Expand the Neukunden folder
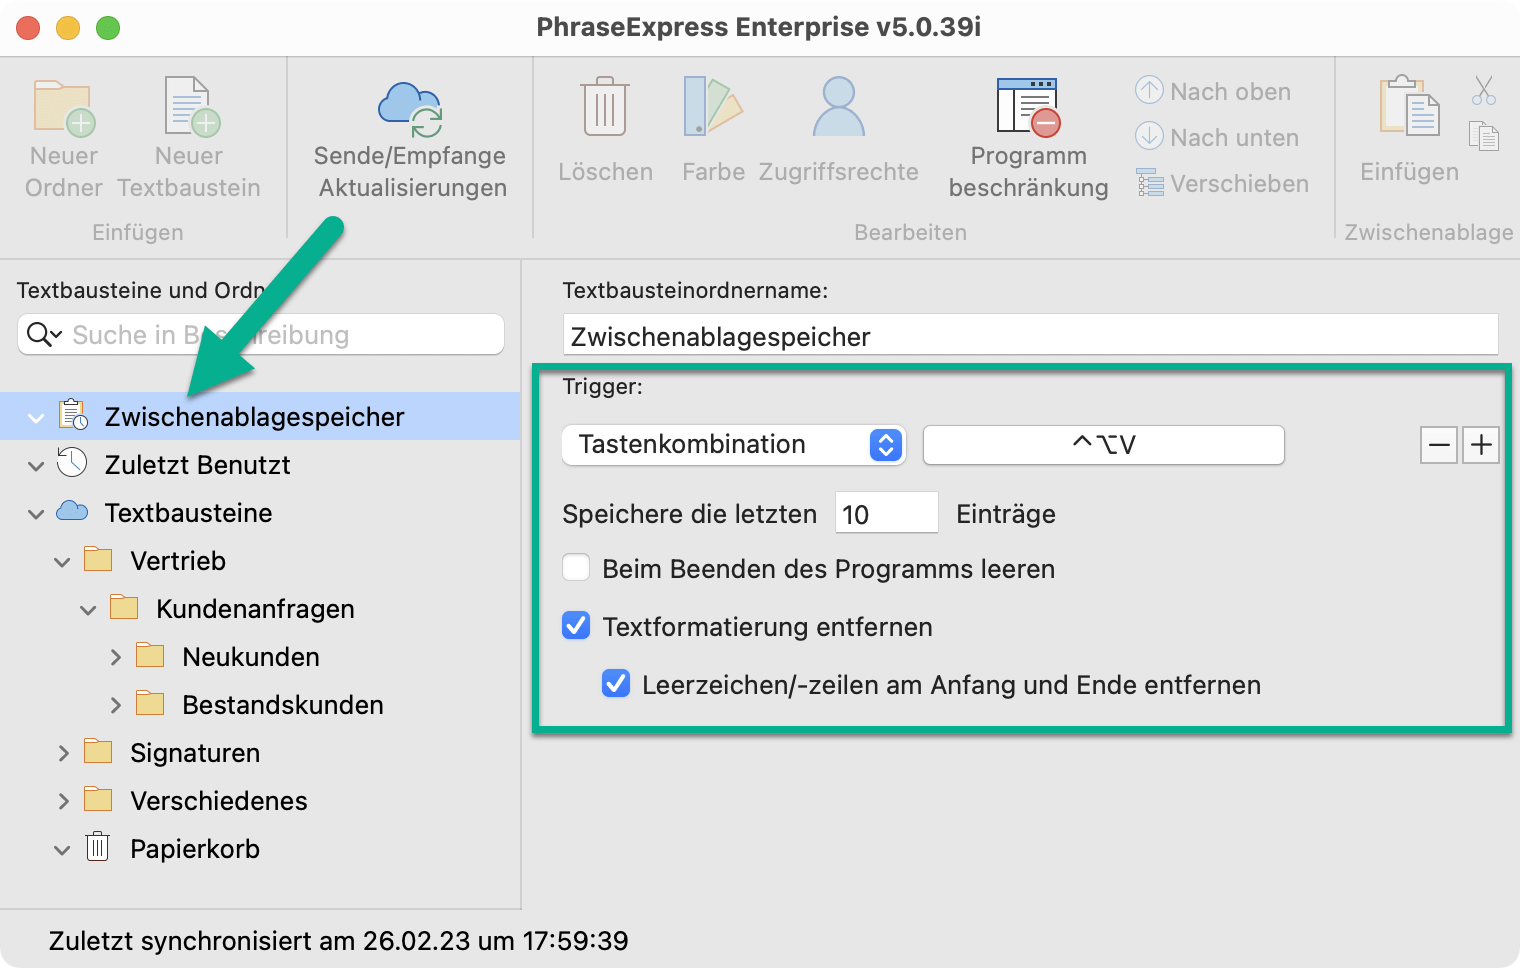 (115, 657)
